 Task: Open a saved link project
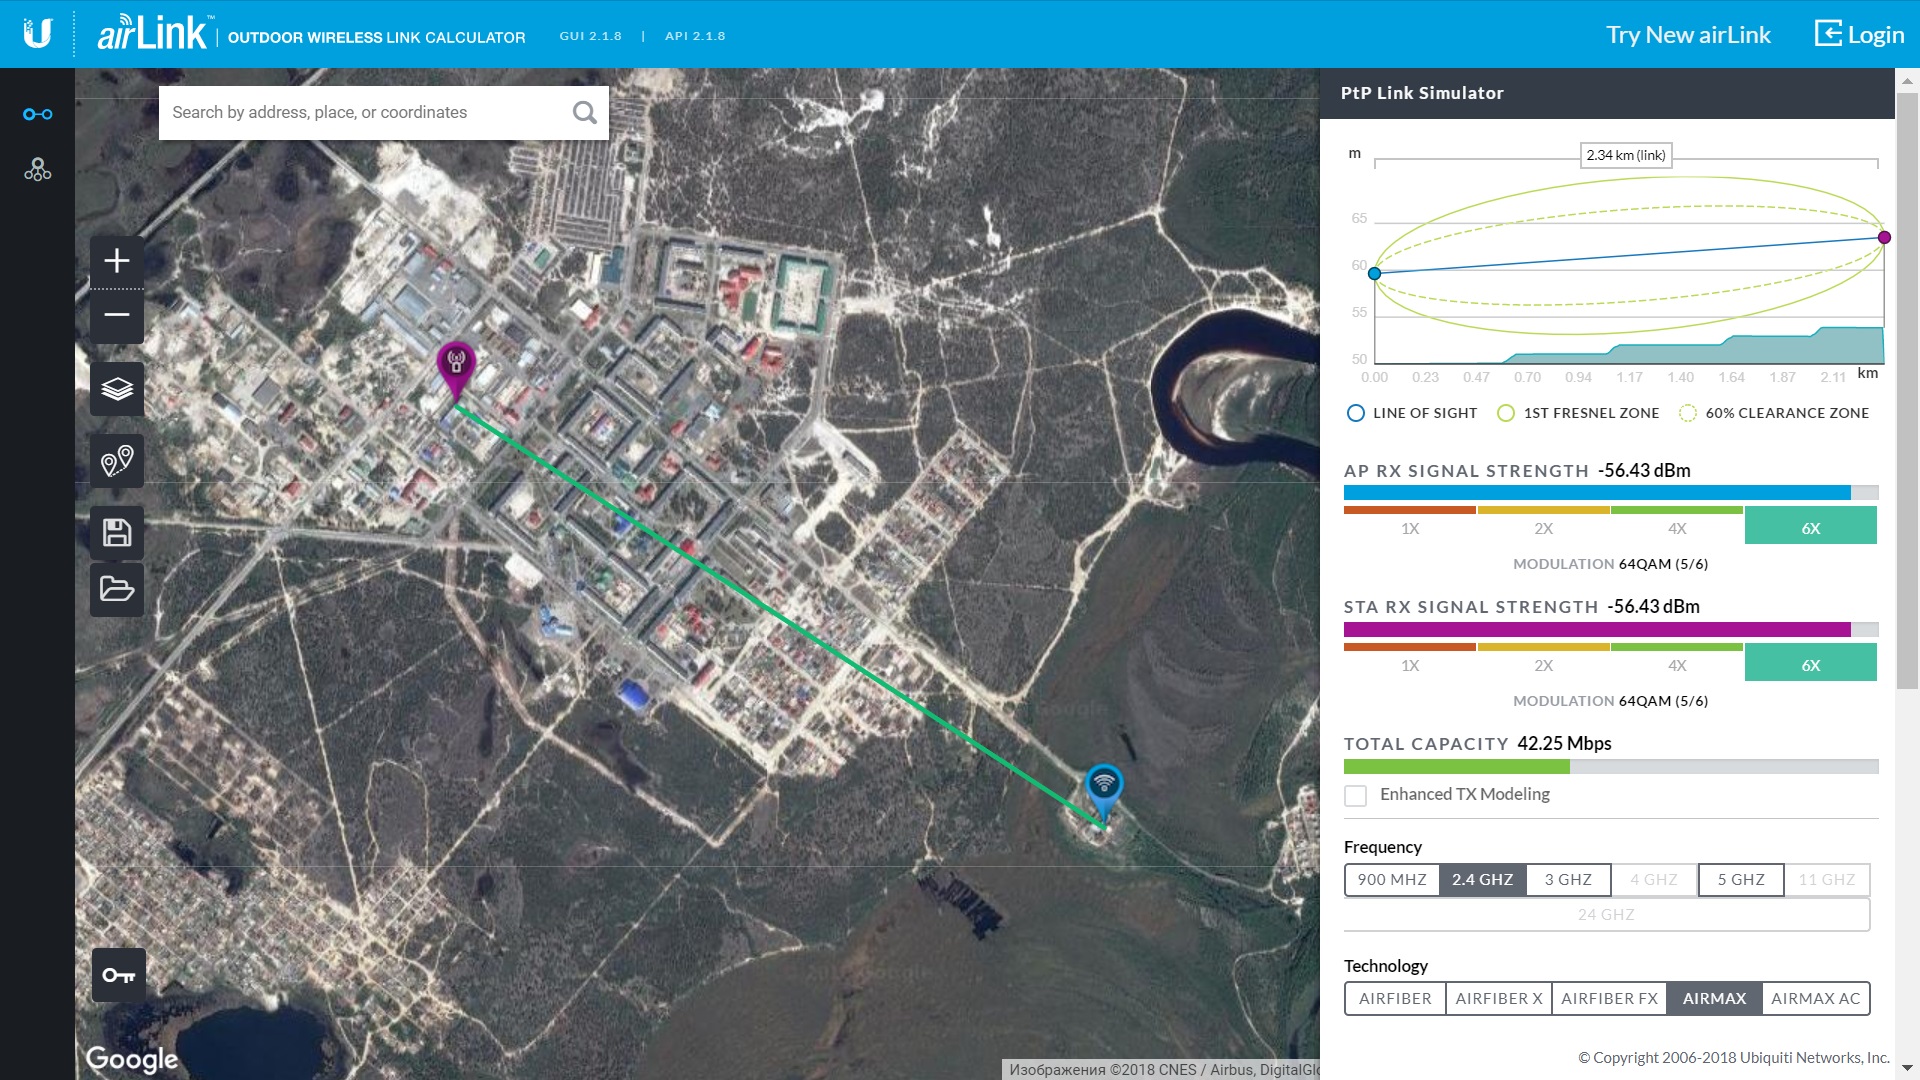click(x=117, y=588)
